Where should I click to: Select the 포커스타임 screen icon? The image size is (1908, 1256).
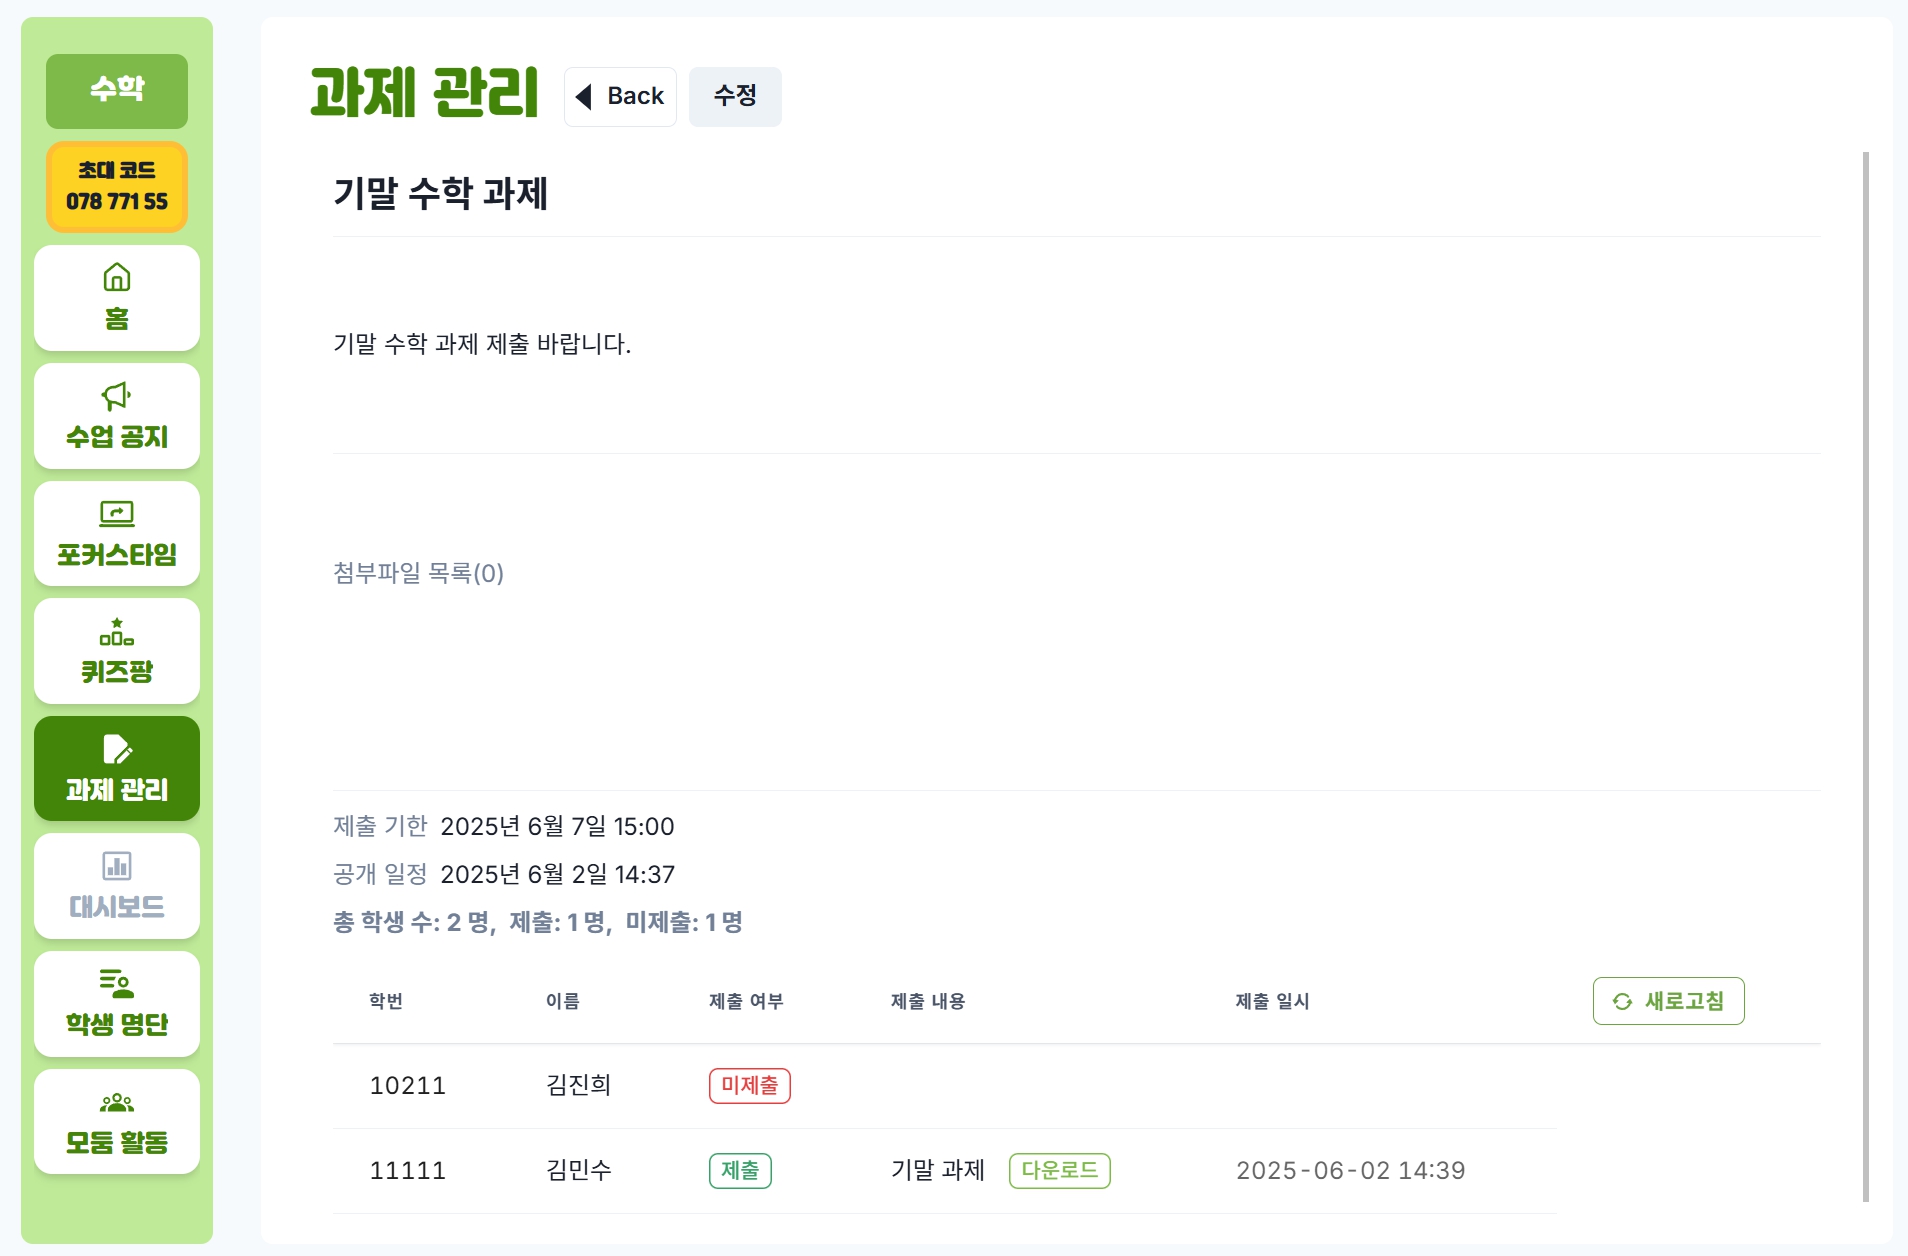coord(117,514)
